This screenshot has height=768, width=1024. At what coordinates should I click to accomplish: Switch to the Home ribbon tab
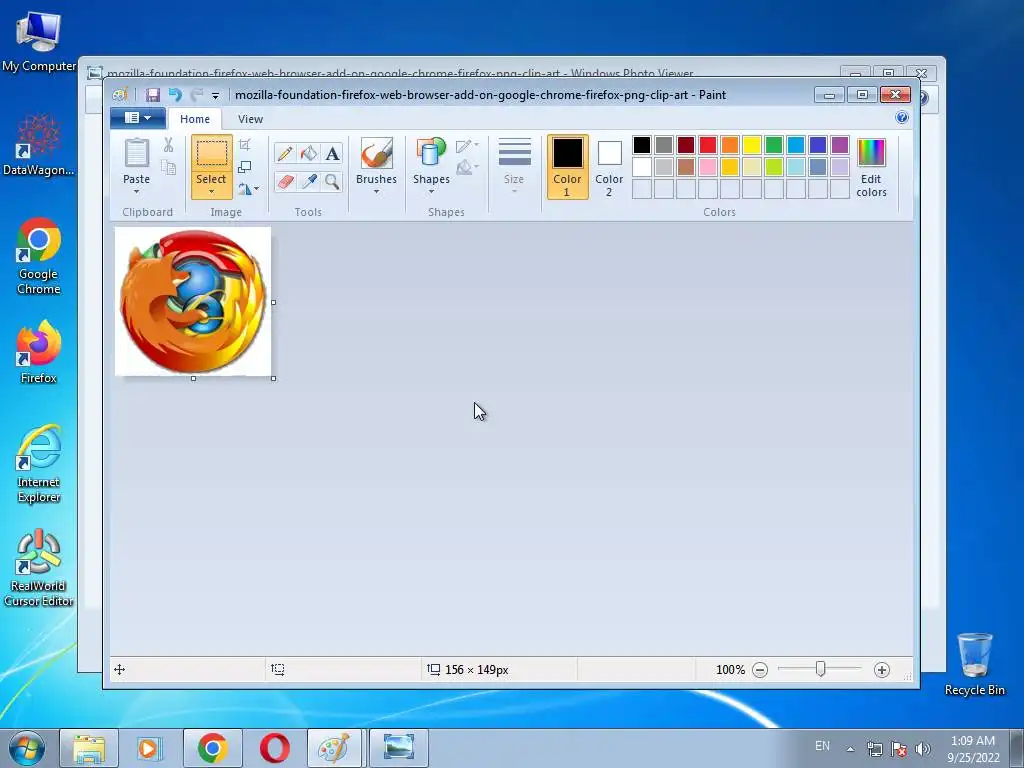pos(195,119)
